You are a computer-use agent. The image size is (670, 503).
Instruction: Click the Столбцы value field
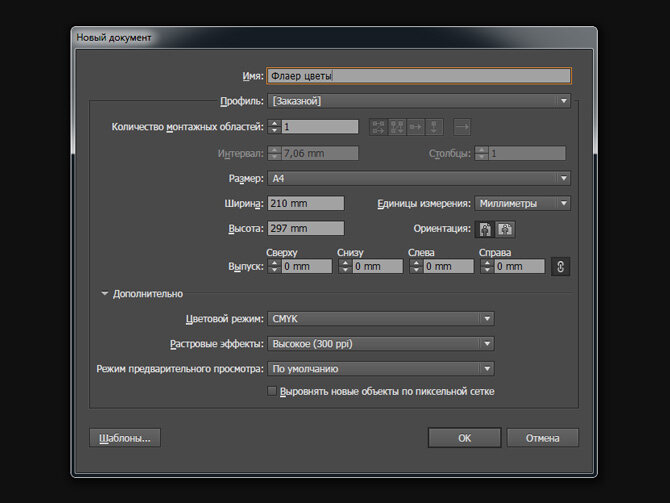(x=527, y=153)
